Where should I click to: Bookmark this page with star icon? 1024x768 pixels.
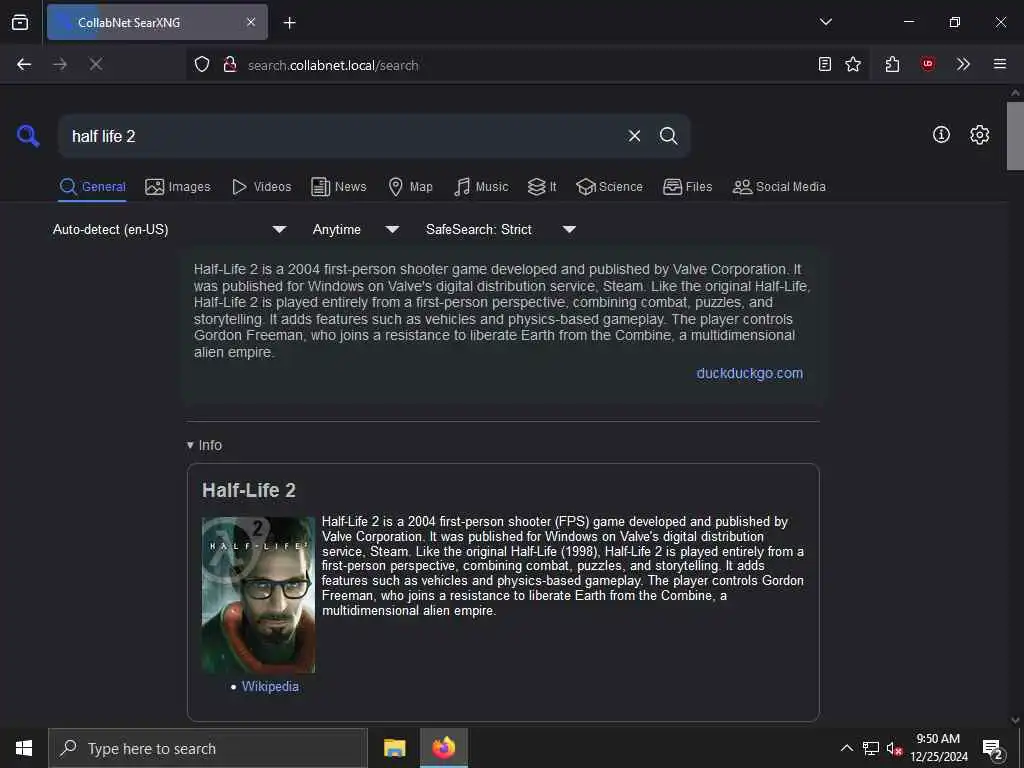coord(853,64)
